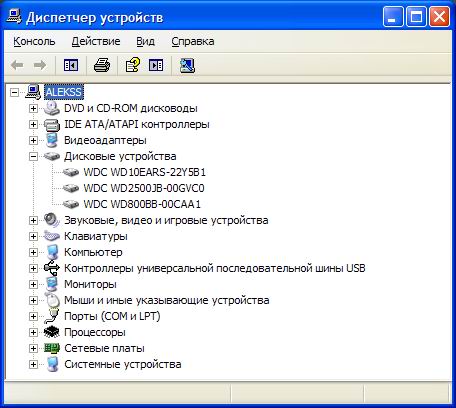Select the WDC WD2500JB-00GVC0 disk drive
Image resolution: width=456 pixels, height=408 pixels.
(144, 188)
